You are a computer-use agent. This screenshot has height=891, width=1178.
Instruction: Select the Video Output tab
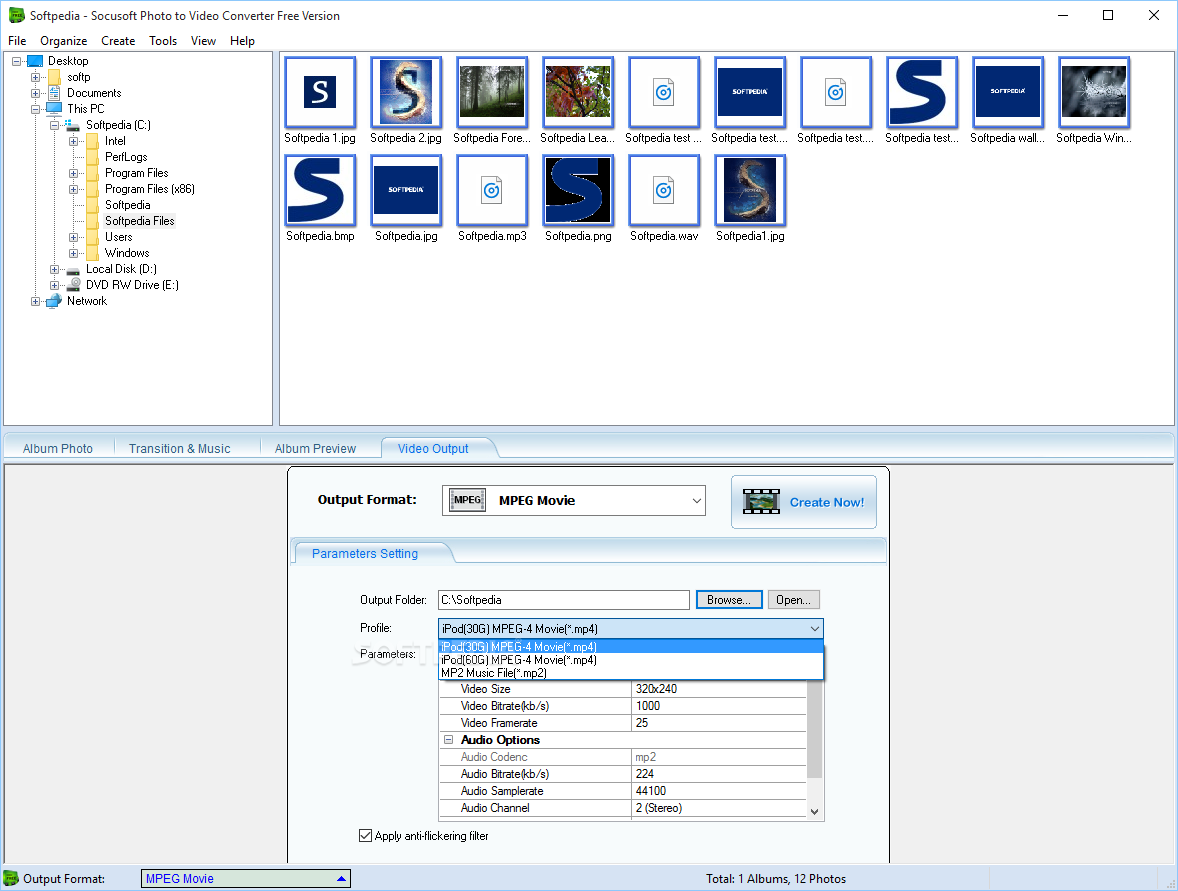pyautogui.click(x=433, y=449)
